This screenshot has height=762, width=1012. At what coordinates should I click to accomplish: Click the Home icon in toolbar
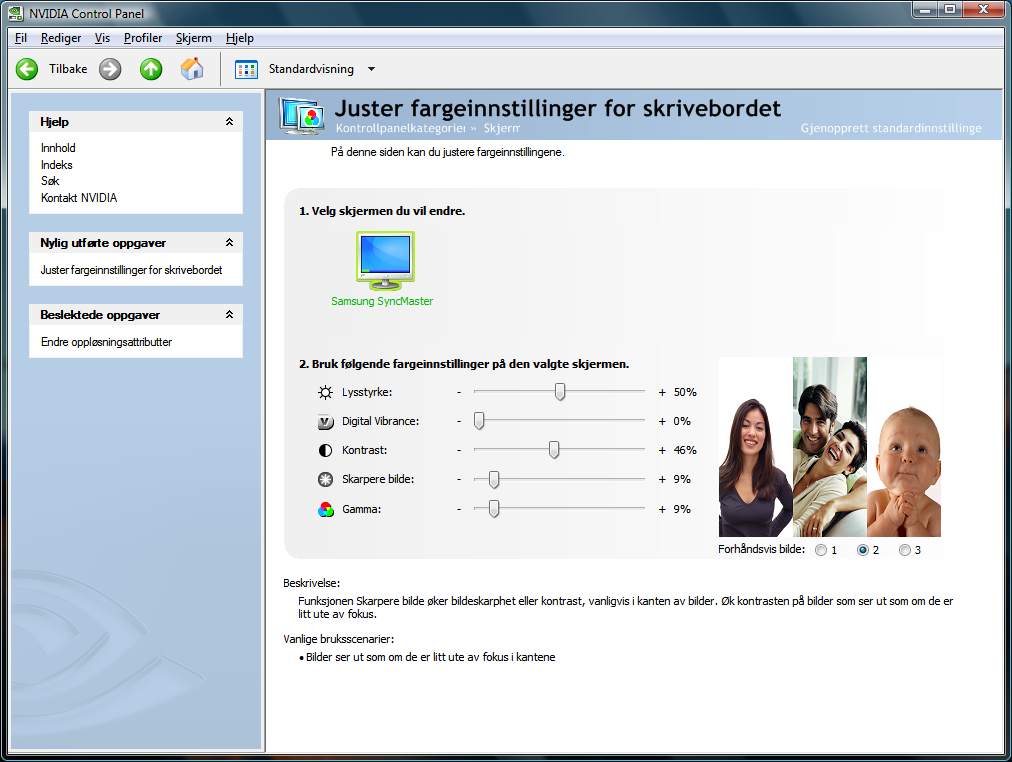[192, 69]
